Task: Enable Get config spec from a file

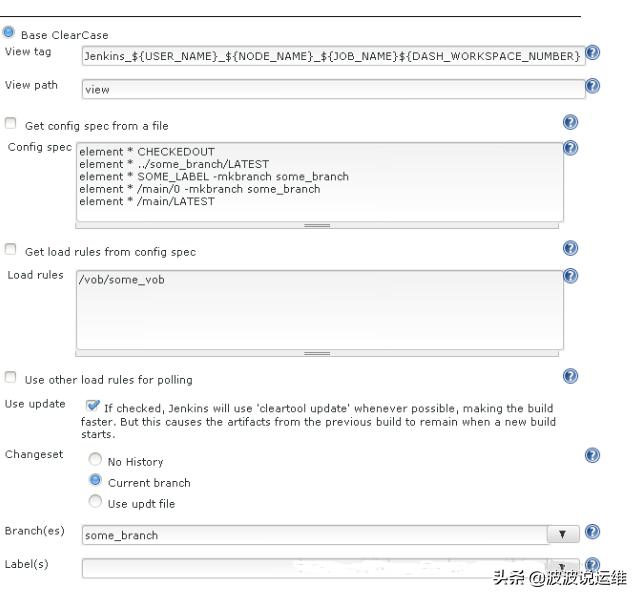Action: pyautogui.click(x=11, y=124)
